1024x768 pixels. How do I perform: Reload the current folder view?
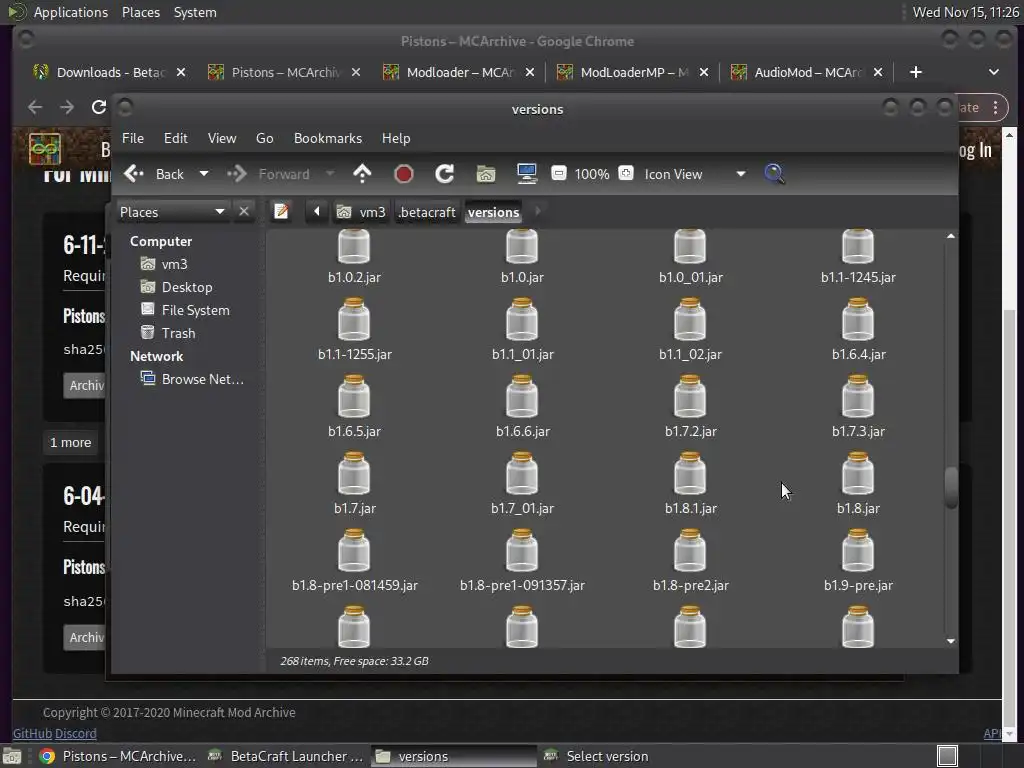coord(445,174)
